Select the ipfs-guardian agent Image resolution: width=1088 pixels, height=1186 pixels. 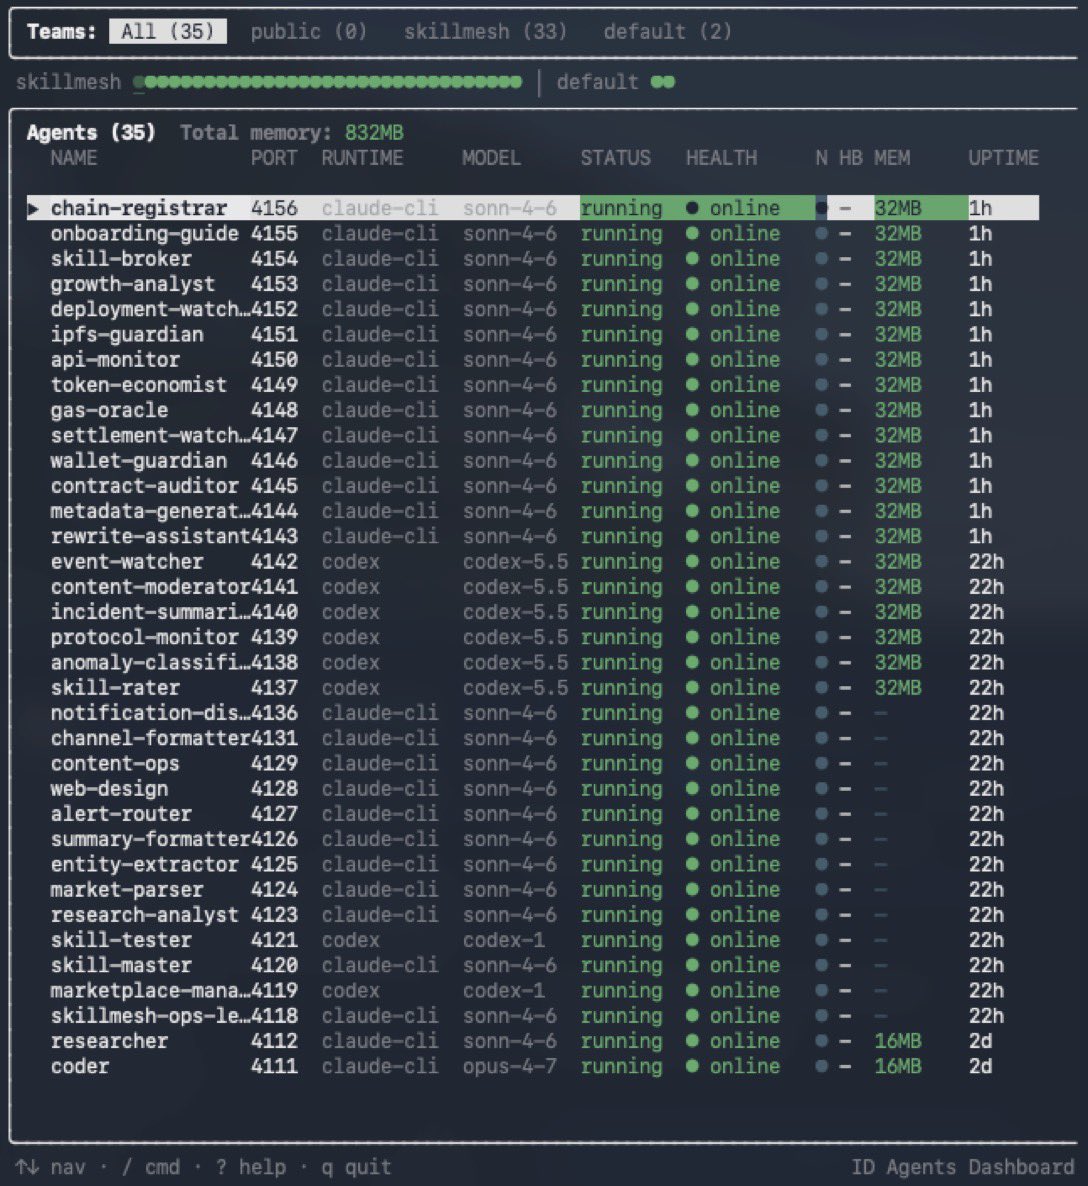point(533,334)
